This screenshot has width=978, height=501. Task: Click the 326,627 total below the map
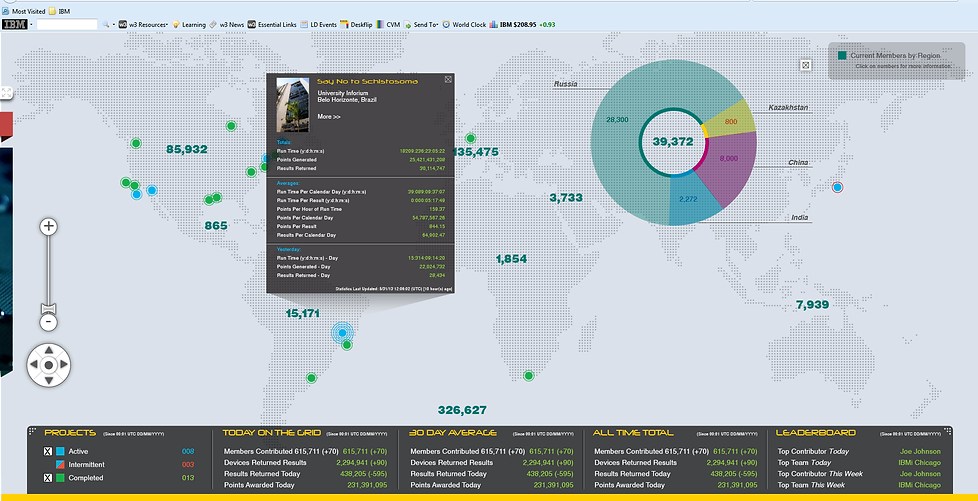(x=462, y=410)
